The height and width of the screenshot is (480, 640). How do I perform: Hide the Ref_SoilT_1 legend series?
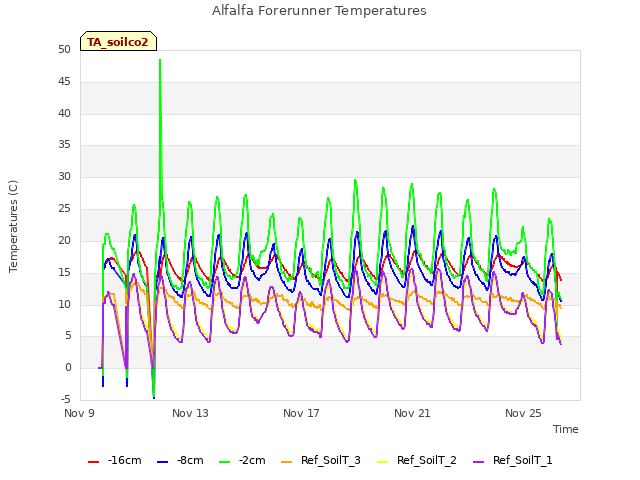[513, 460]
